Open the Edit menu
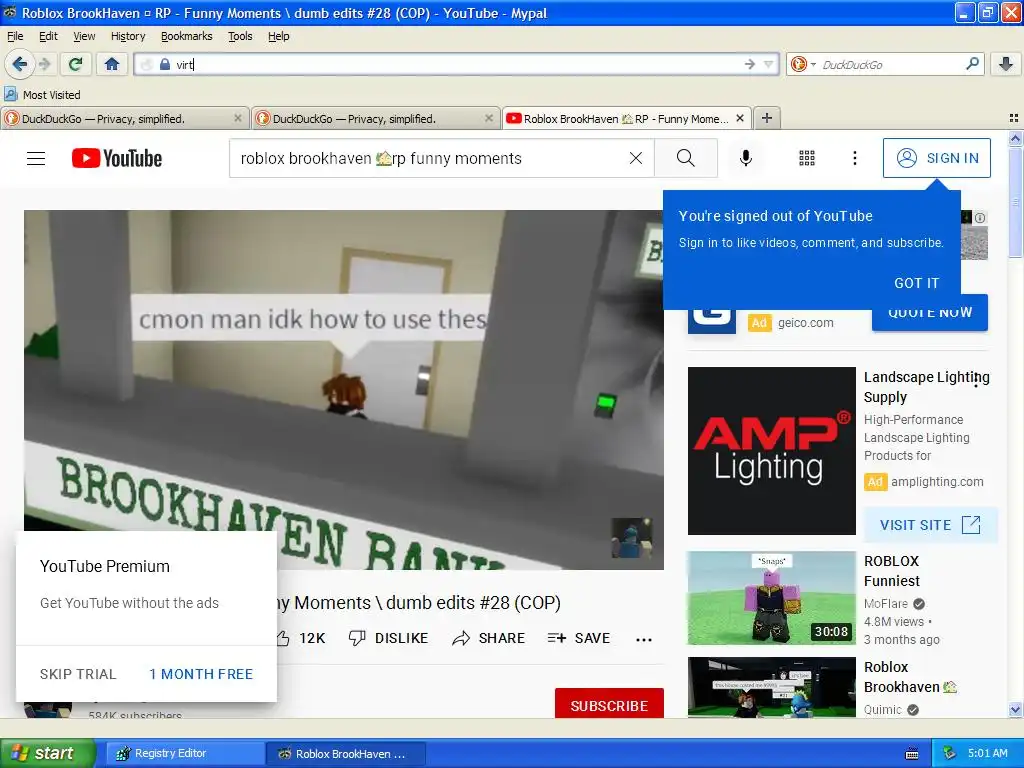Image resolution: width=1024 pixels, height=768 pixels. pyautogui.click(x=48, y=36)
